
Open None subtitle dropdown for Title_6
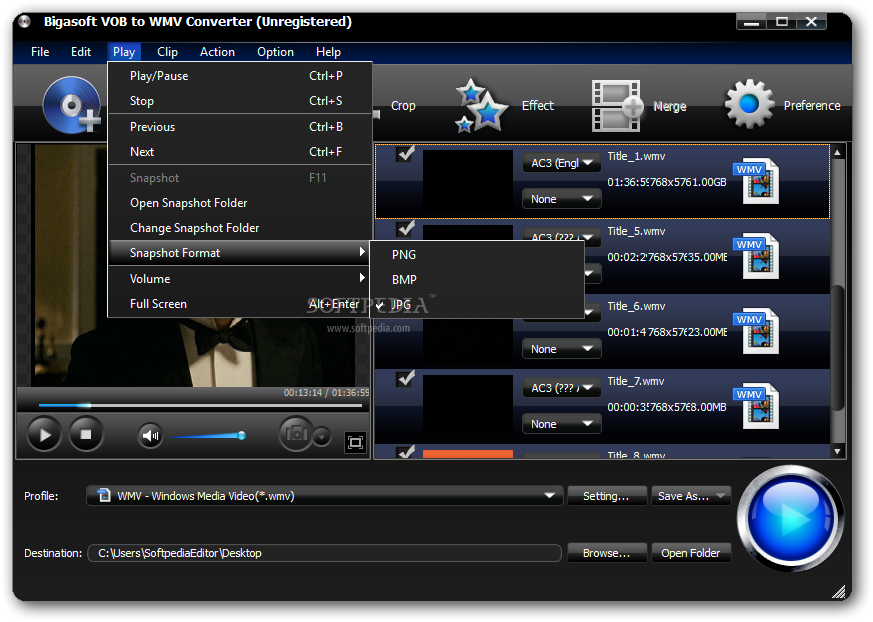562,349
